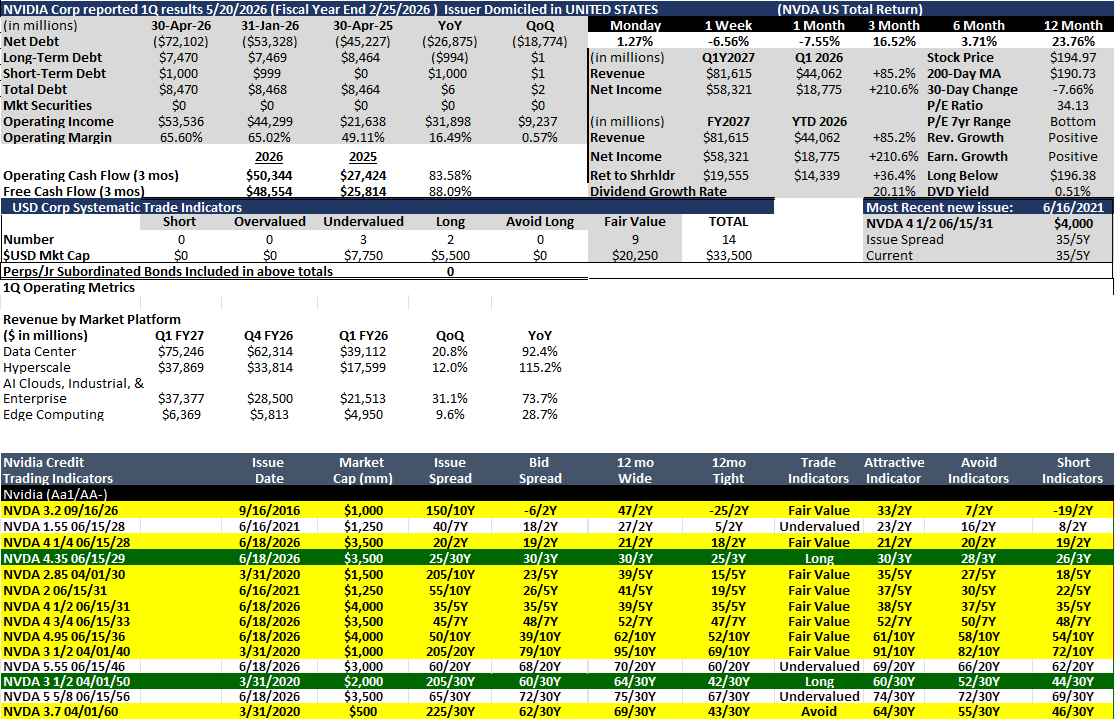Image resolution: width=1115 pixels, height=720 pixels.
Task: Select the Market Cap (mm) column header
Action: (362, 471)
